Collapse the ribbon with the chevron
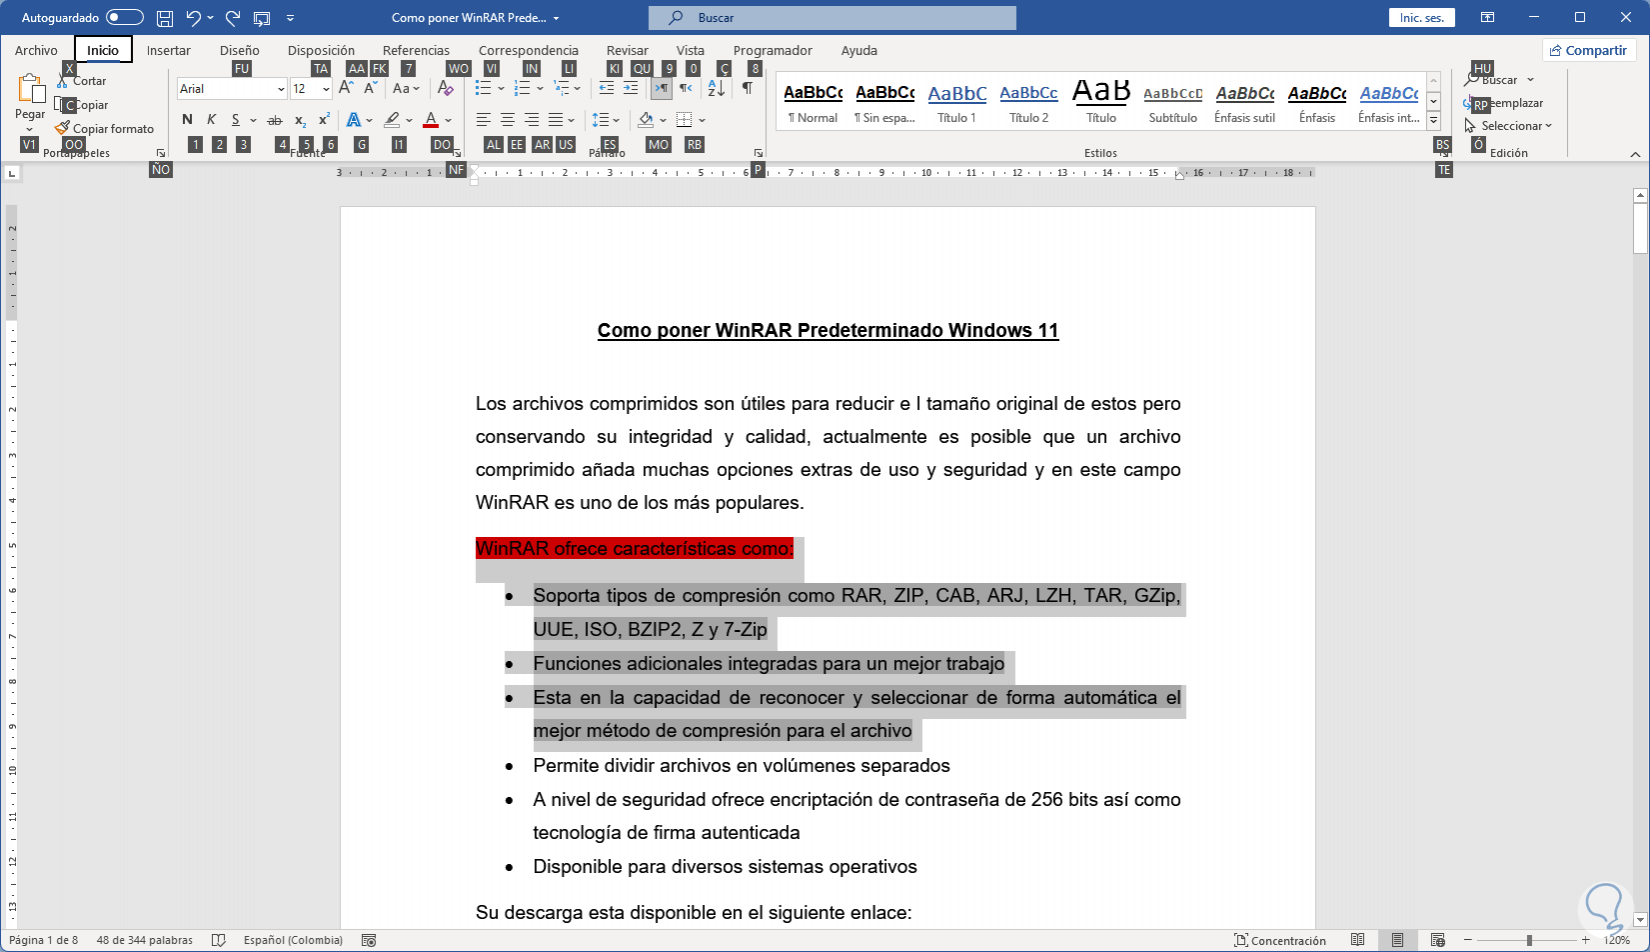Viewport: 1650px width, 952px height. 1636,154
